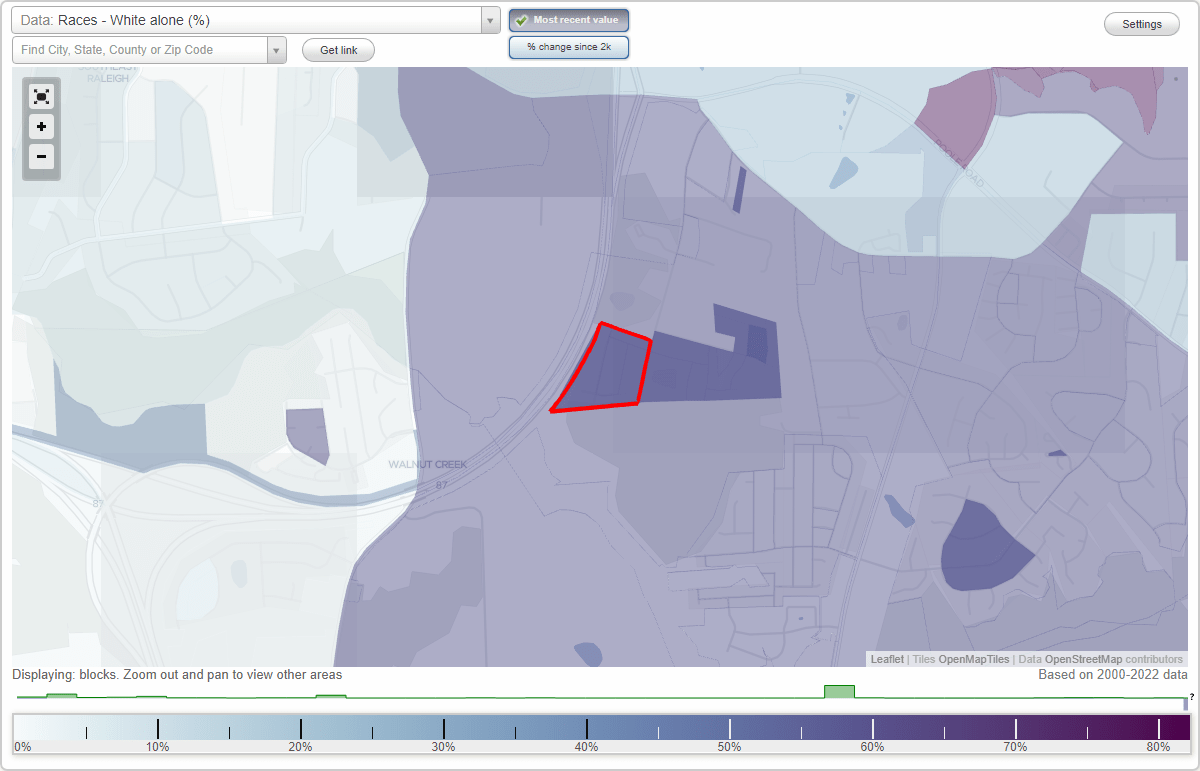Expand the location search dropdown arrow
The image size is (1200, 771).
pos(277,50)
